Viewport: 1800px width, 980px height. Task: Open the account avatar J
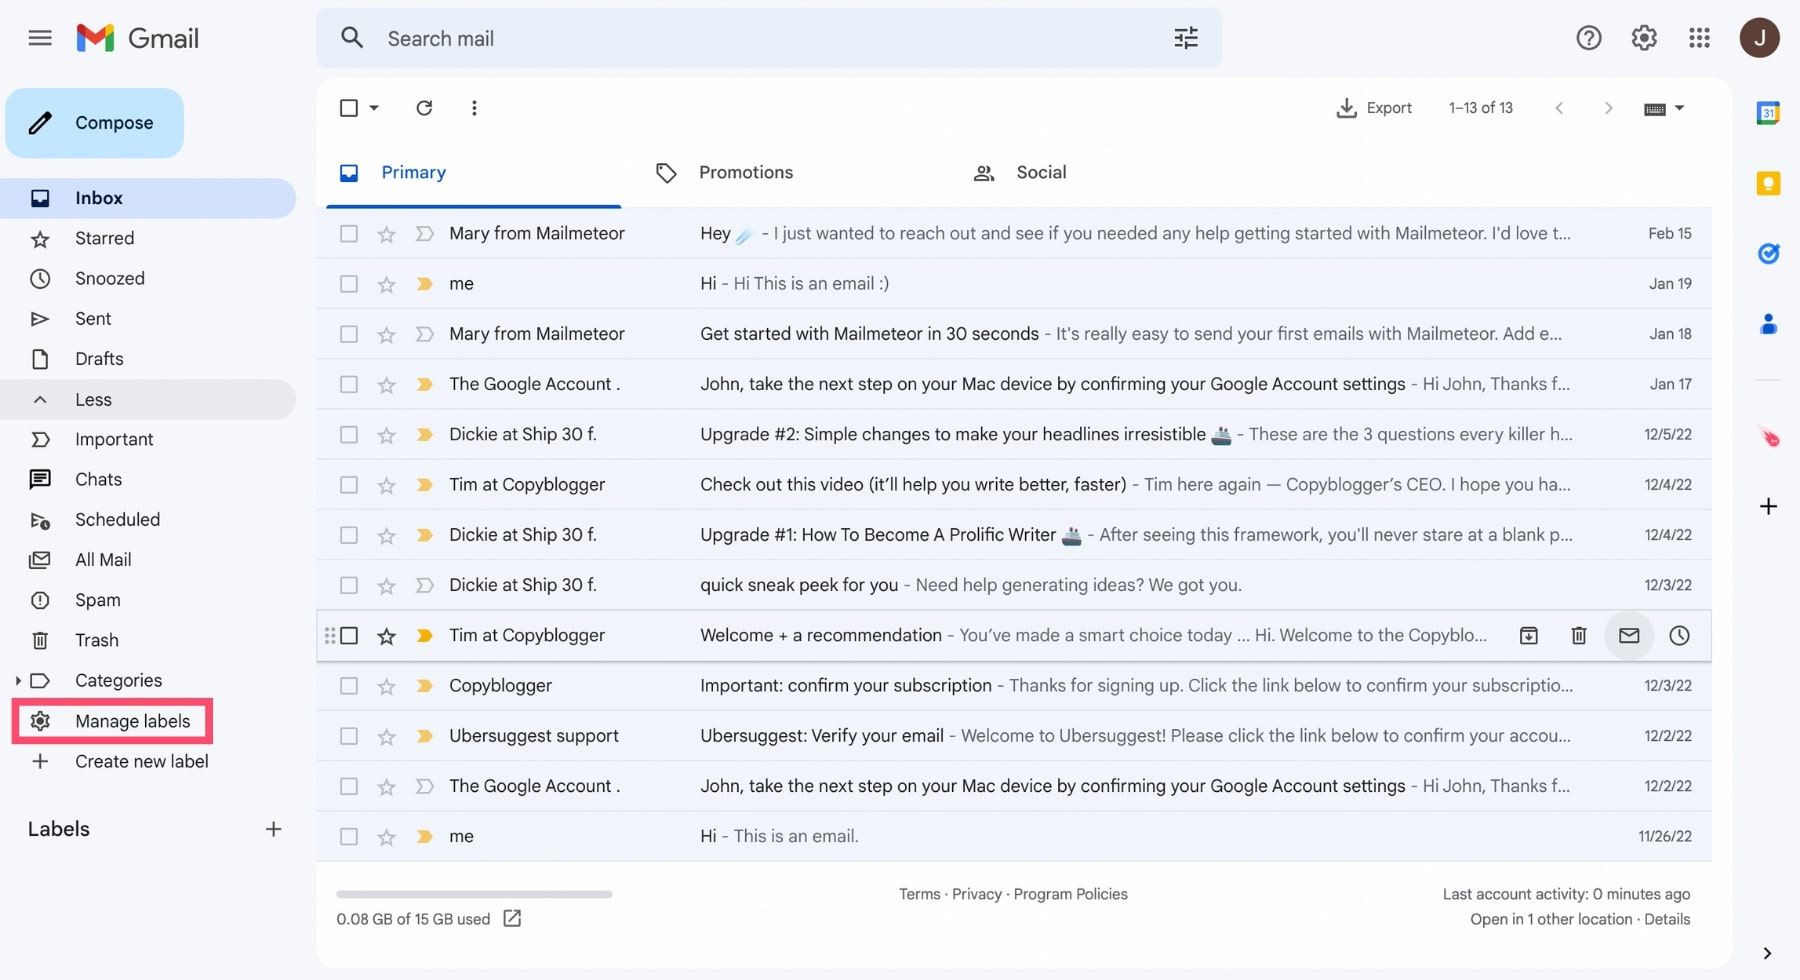(1759, 38)
